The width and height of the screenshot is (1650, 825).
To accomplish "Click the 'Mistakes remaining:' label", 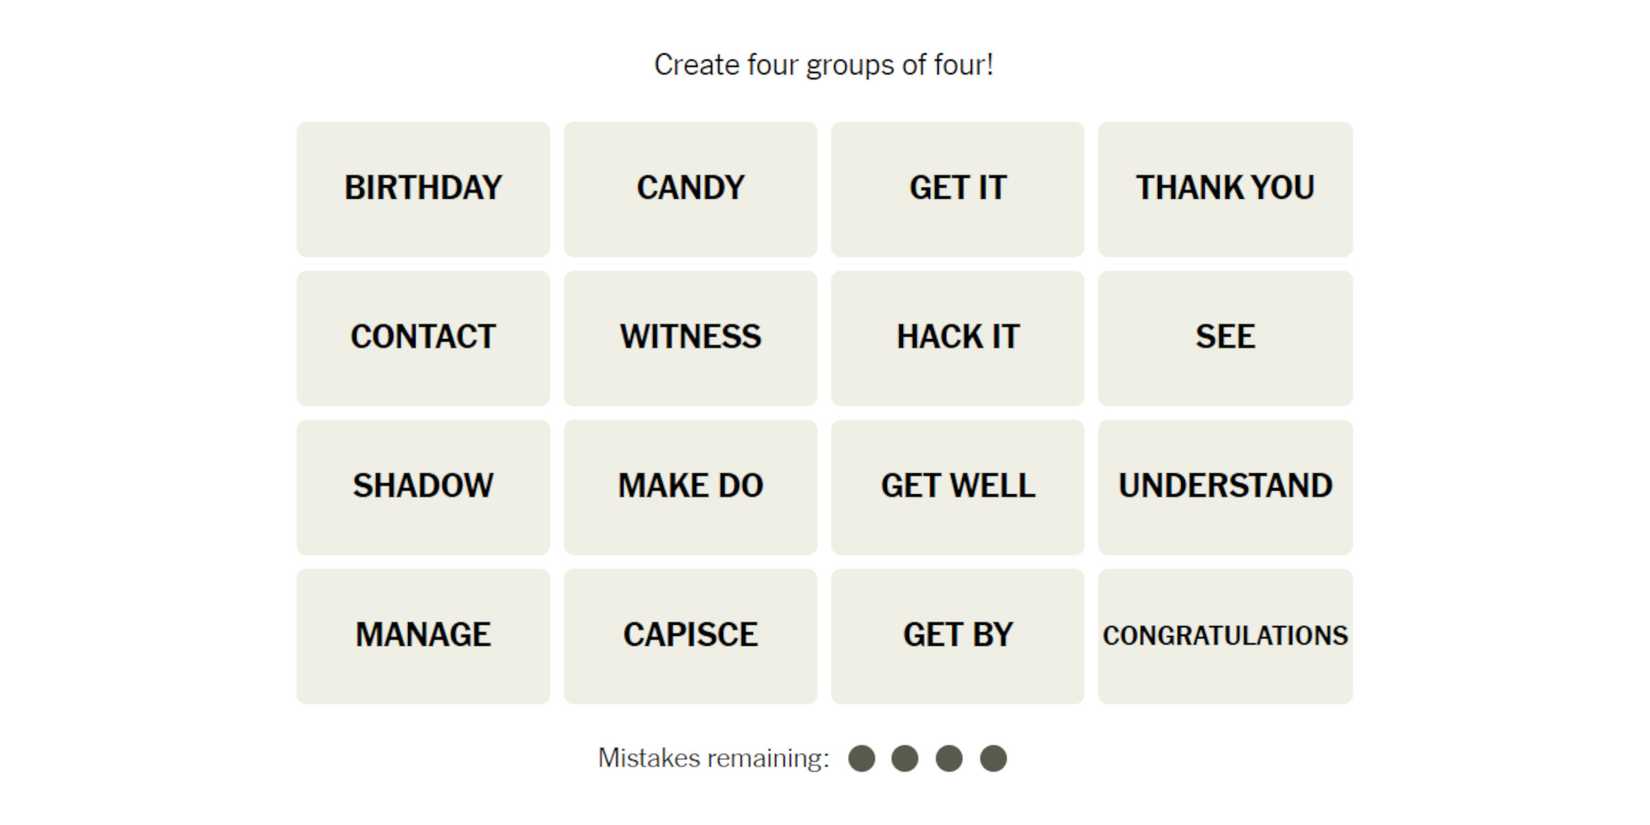I will 713,759.
